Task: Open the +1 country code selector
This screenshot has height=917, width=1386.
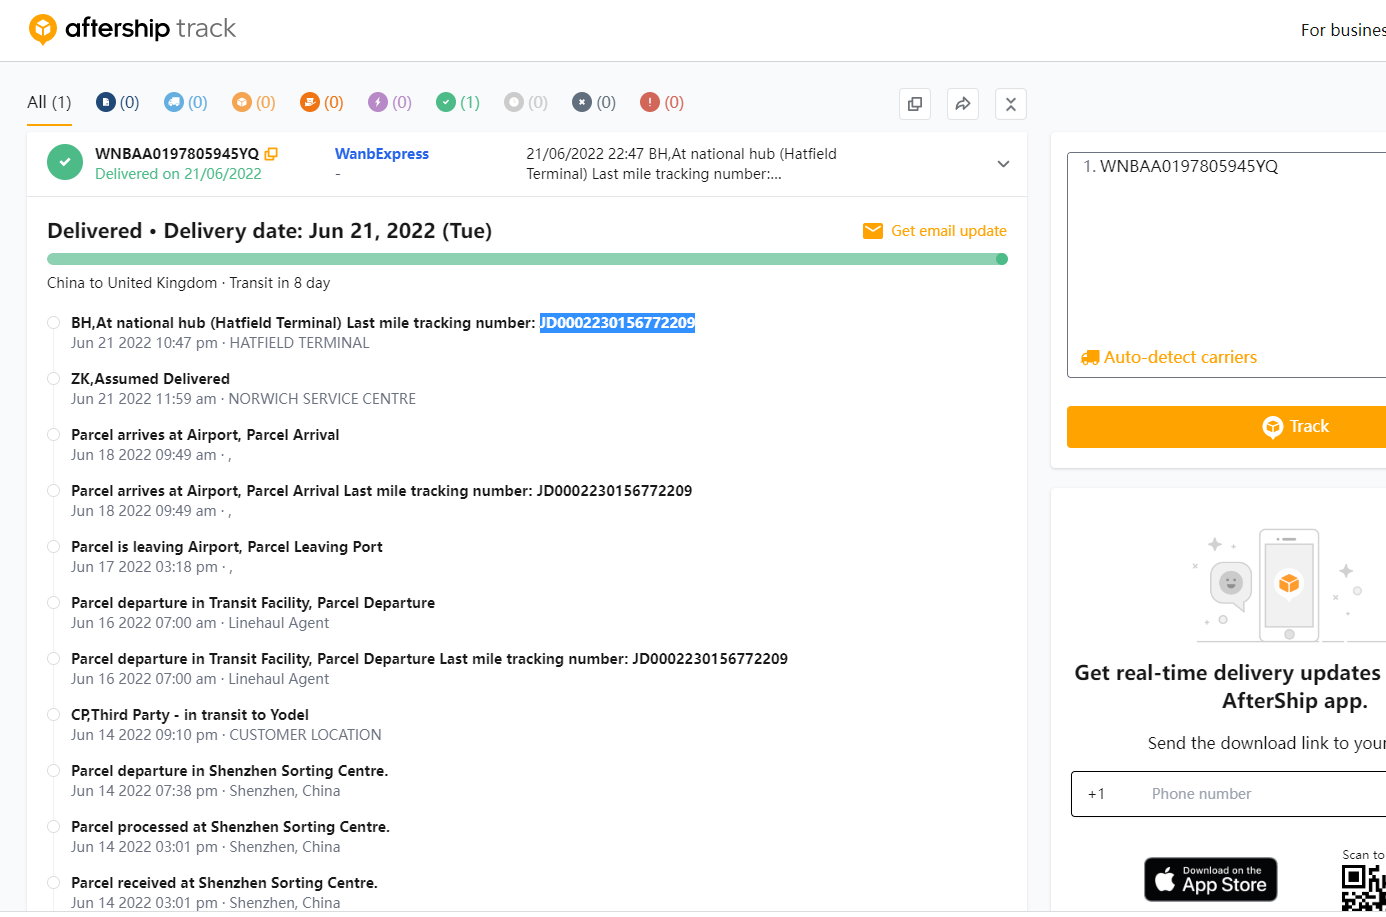Action: [1097, 794]
